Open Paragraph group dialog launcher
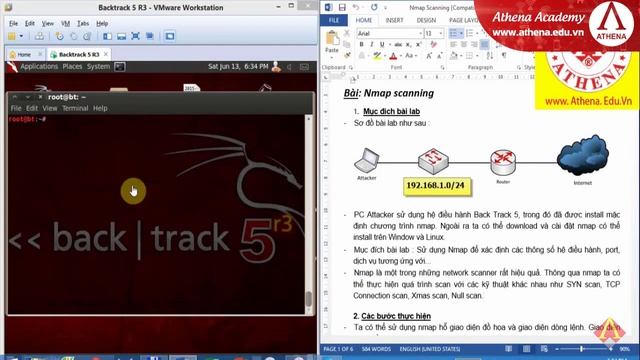The width and height of the screenshot is (640, 360). click(x=519, y=67)
